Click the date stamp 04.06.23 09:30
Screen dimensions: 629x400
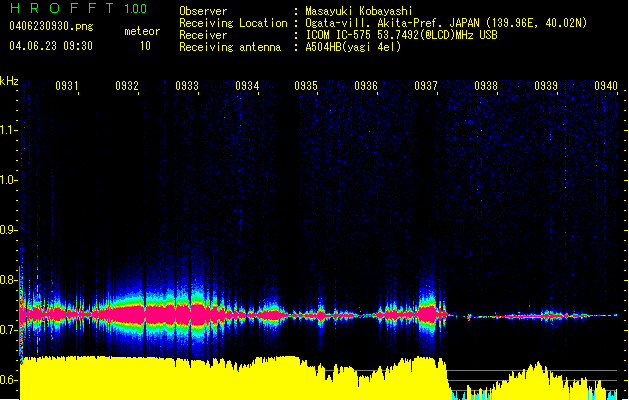[51, 45]
